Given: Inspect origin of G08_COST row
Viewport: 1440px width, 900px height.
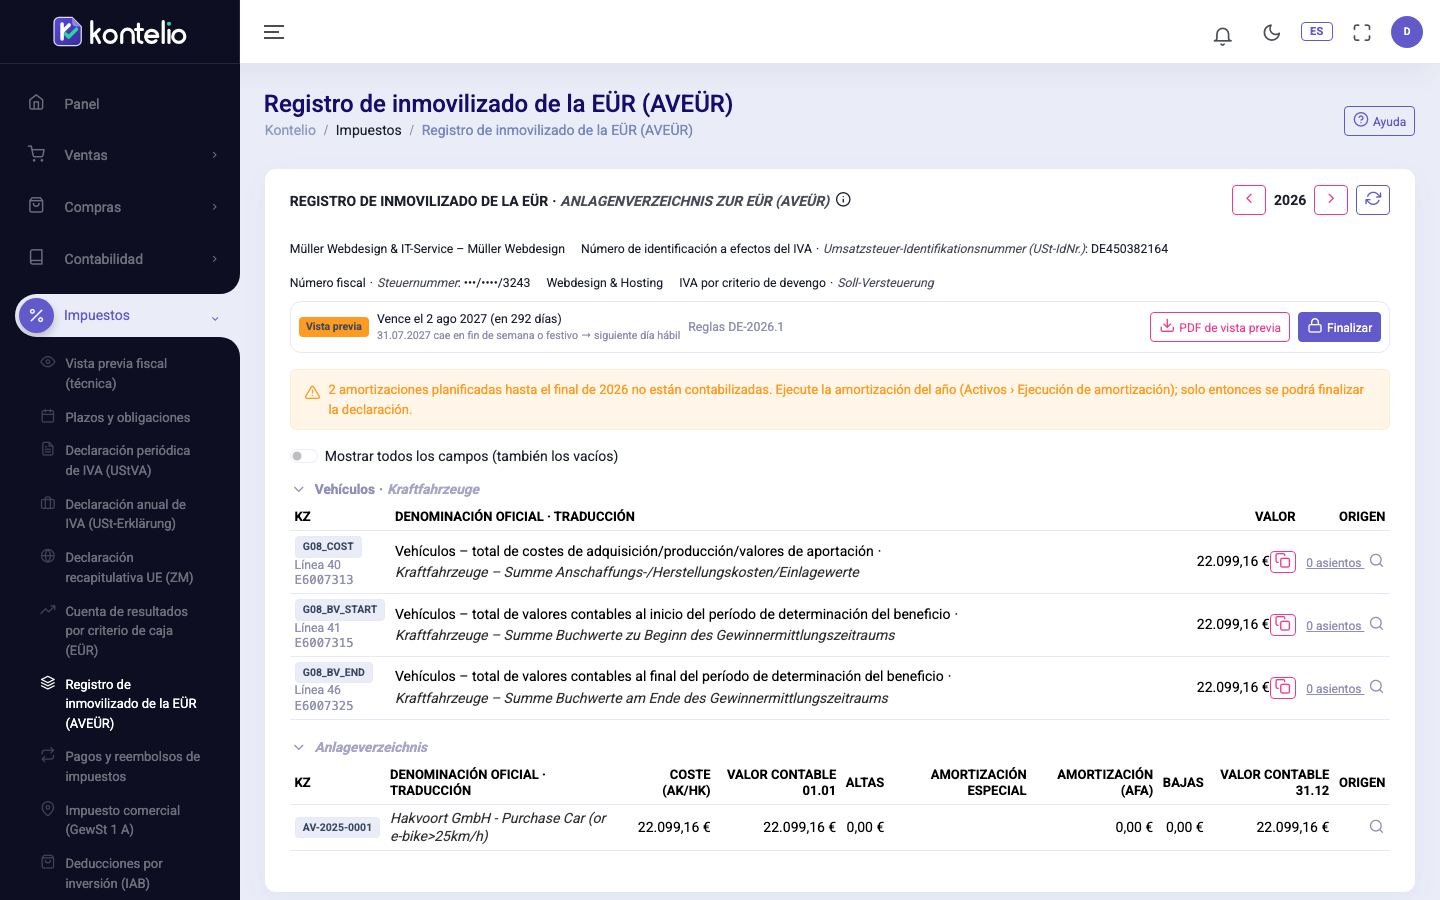Looking at the screenshot, I should point(1376,561).
